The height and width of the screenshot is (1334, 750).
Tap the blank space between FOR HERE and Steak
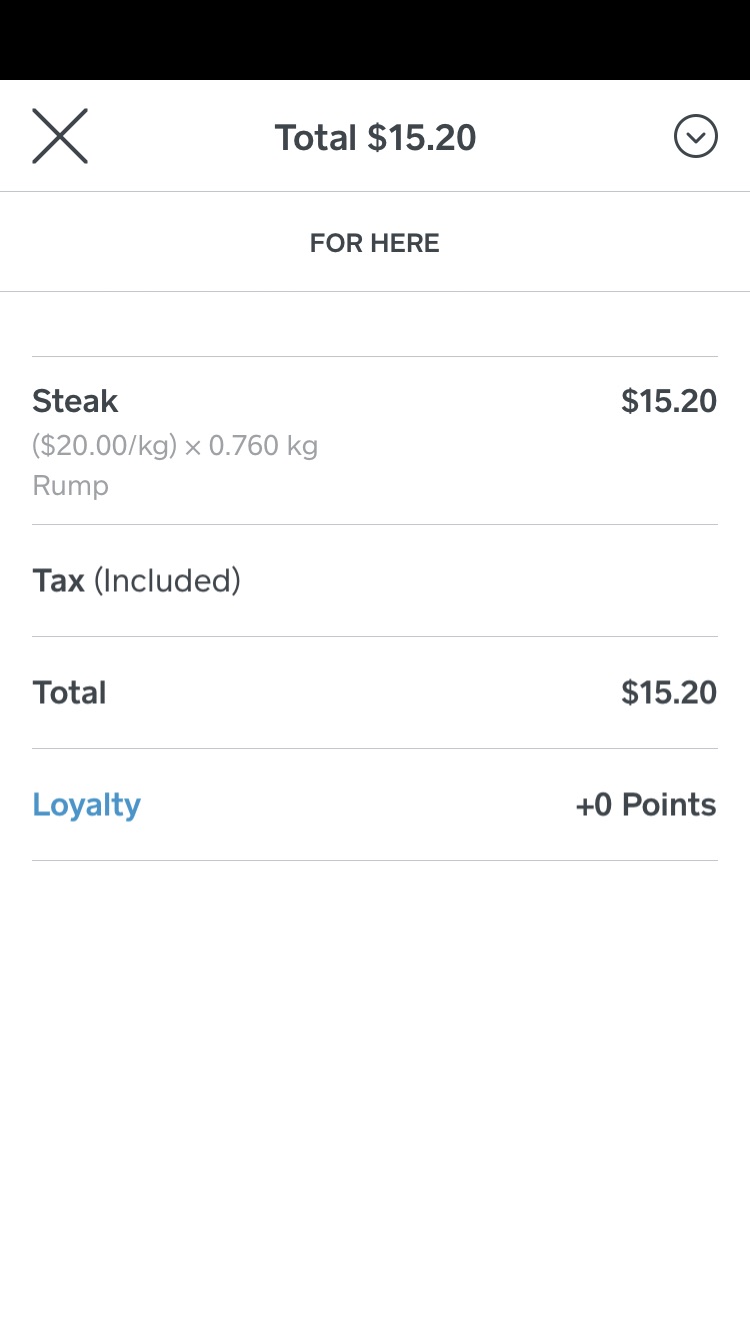coord(375,324)
